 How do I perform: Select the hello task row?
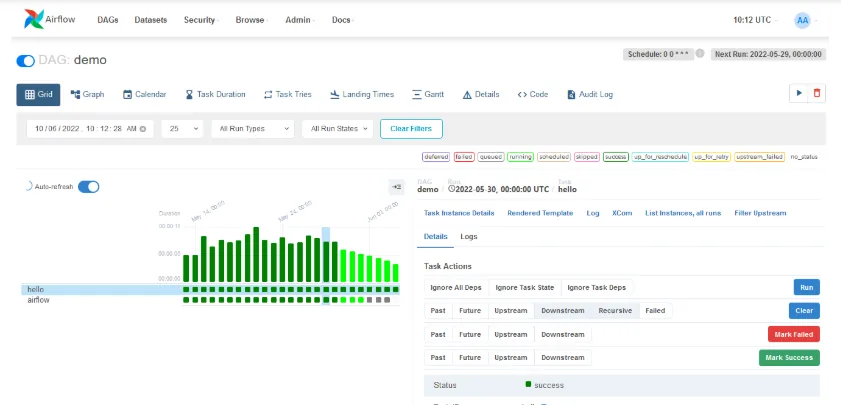(x=210, y=290)
